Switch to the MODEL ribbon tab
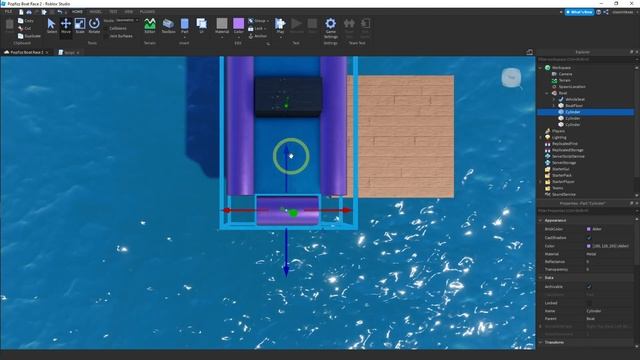The image size is (640, 360). (x=95, y=12)
